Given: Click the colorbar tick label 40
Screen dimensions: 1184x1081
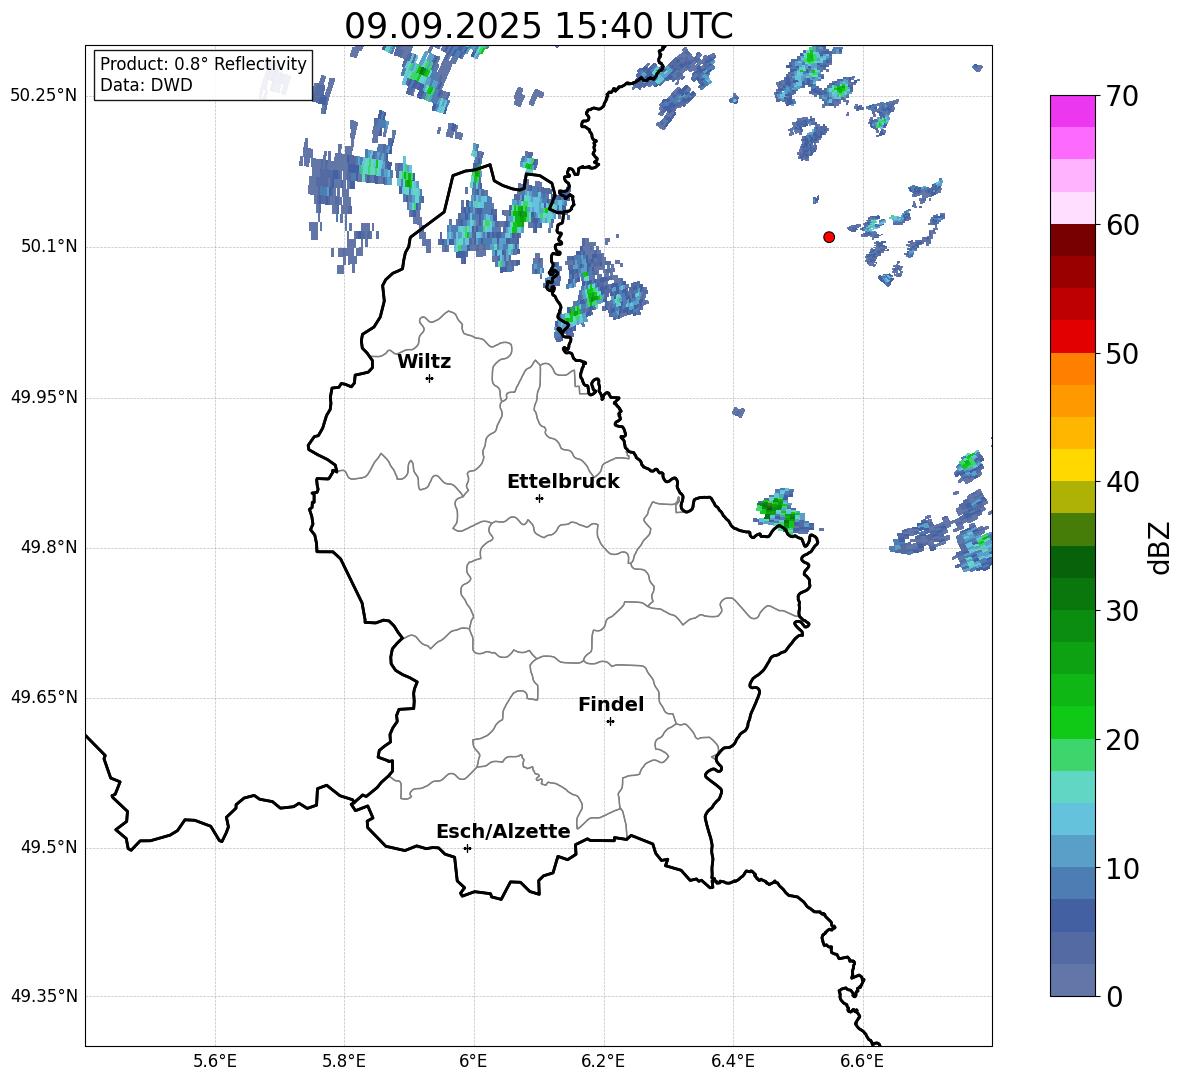Looking at the screenshot, I should (1122, 482).
